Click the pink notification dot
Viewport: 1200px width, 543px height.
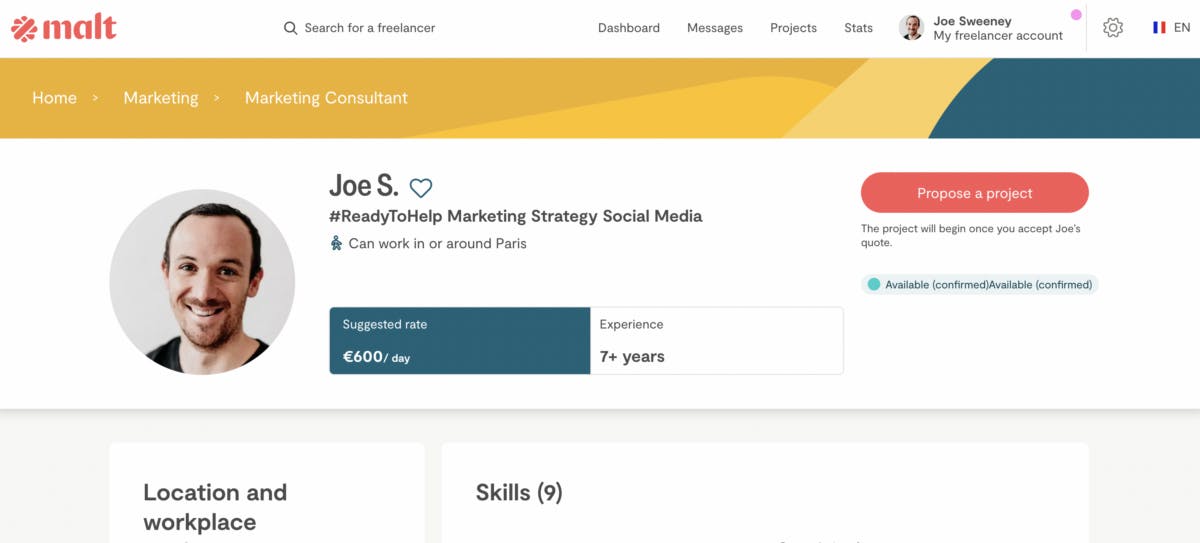pos(1076,15)
